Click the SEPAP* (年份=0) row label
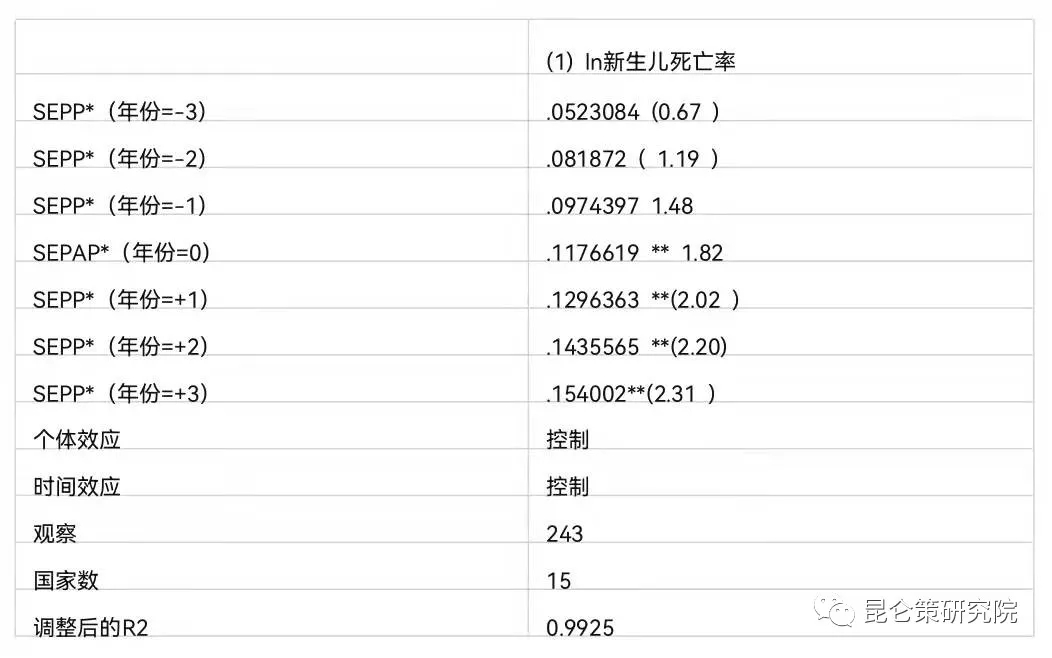1052x658 pixels. click(x=121, y=253)
